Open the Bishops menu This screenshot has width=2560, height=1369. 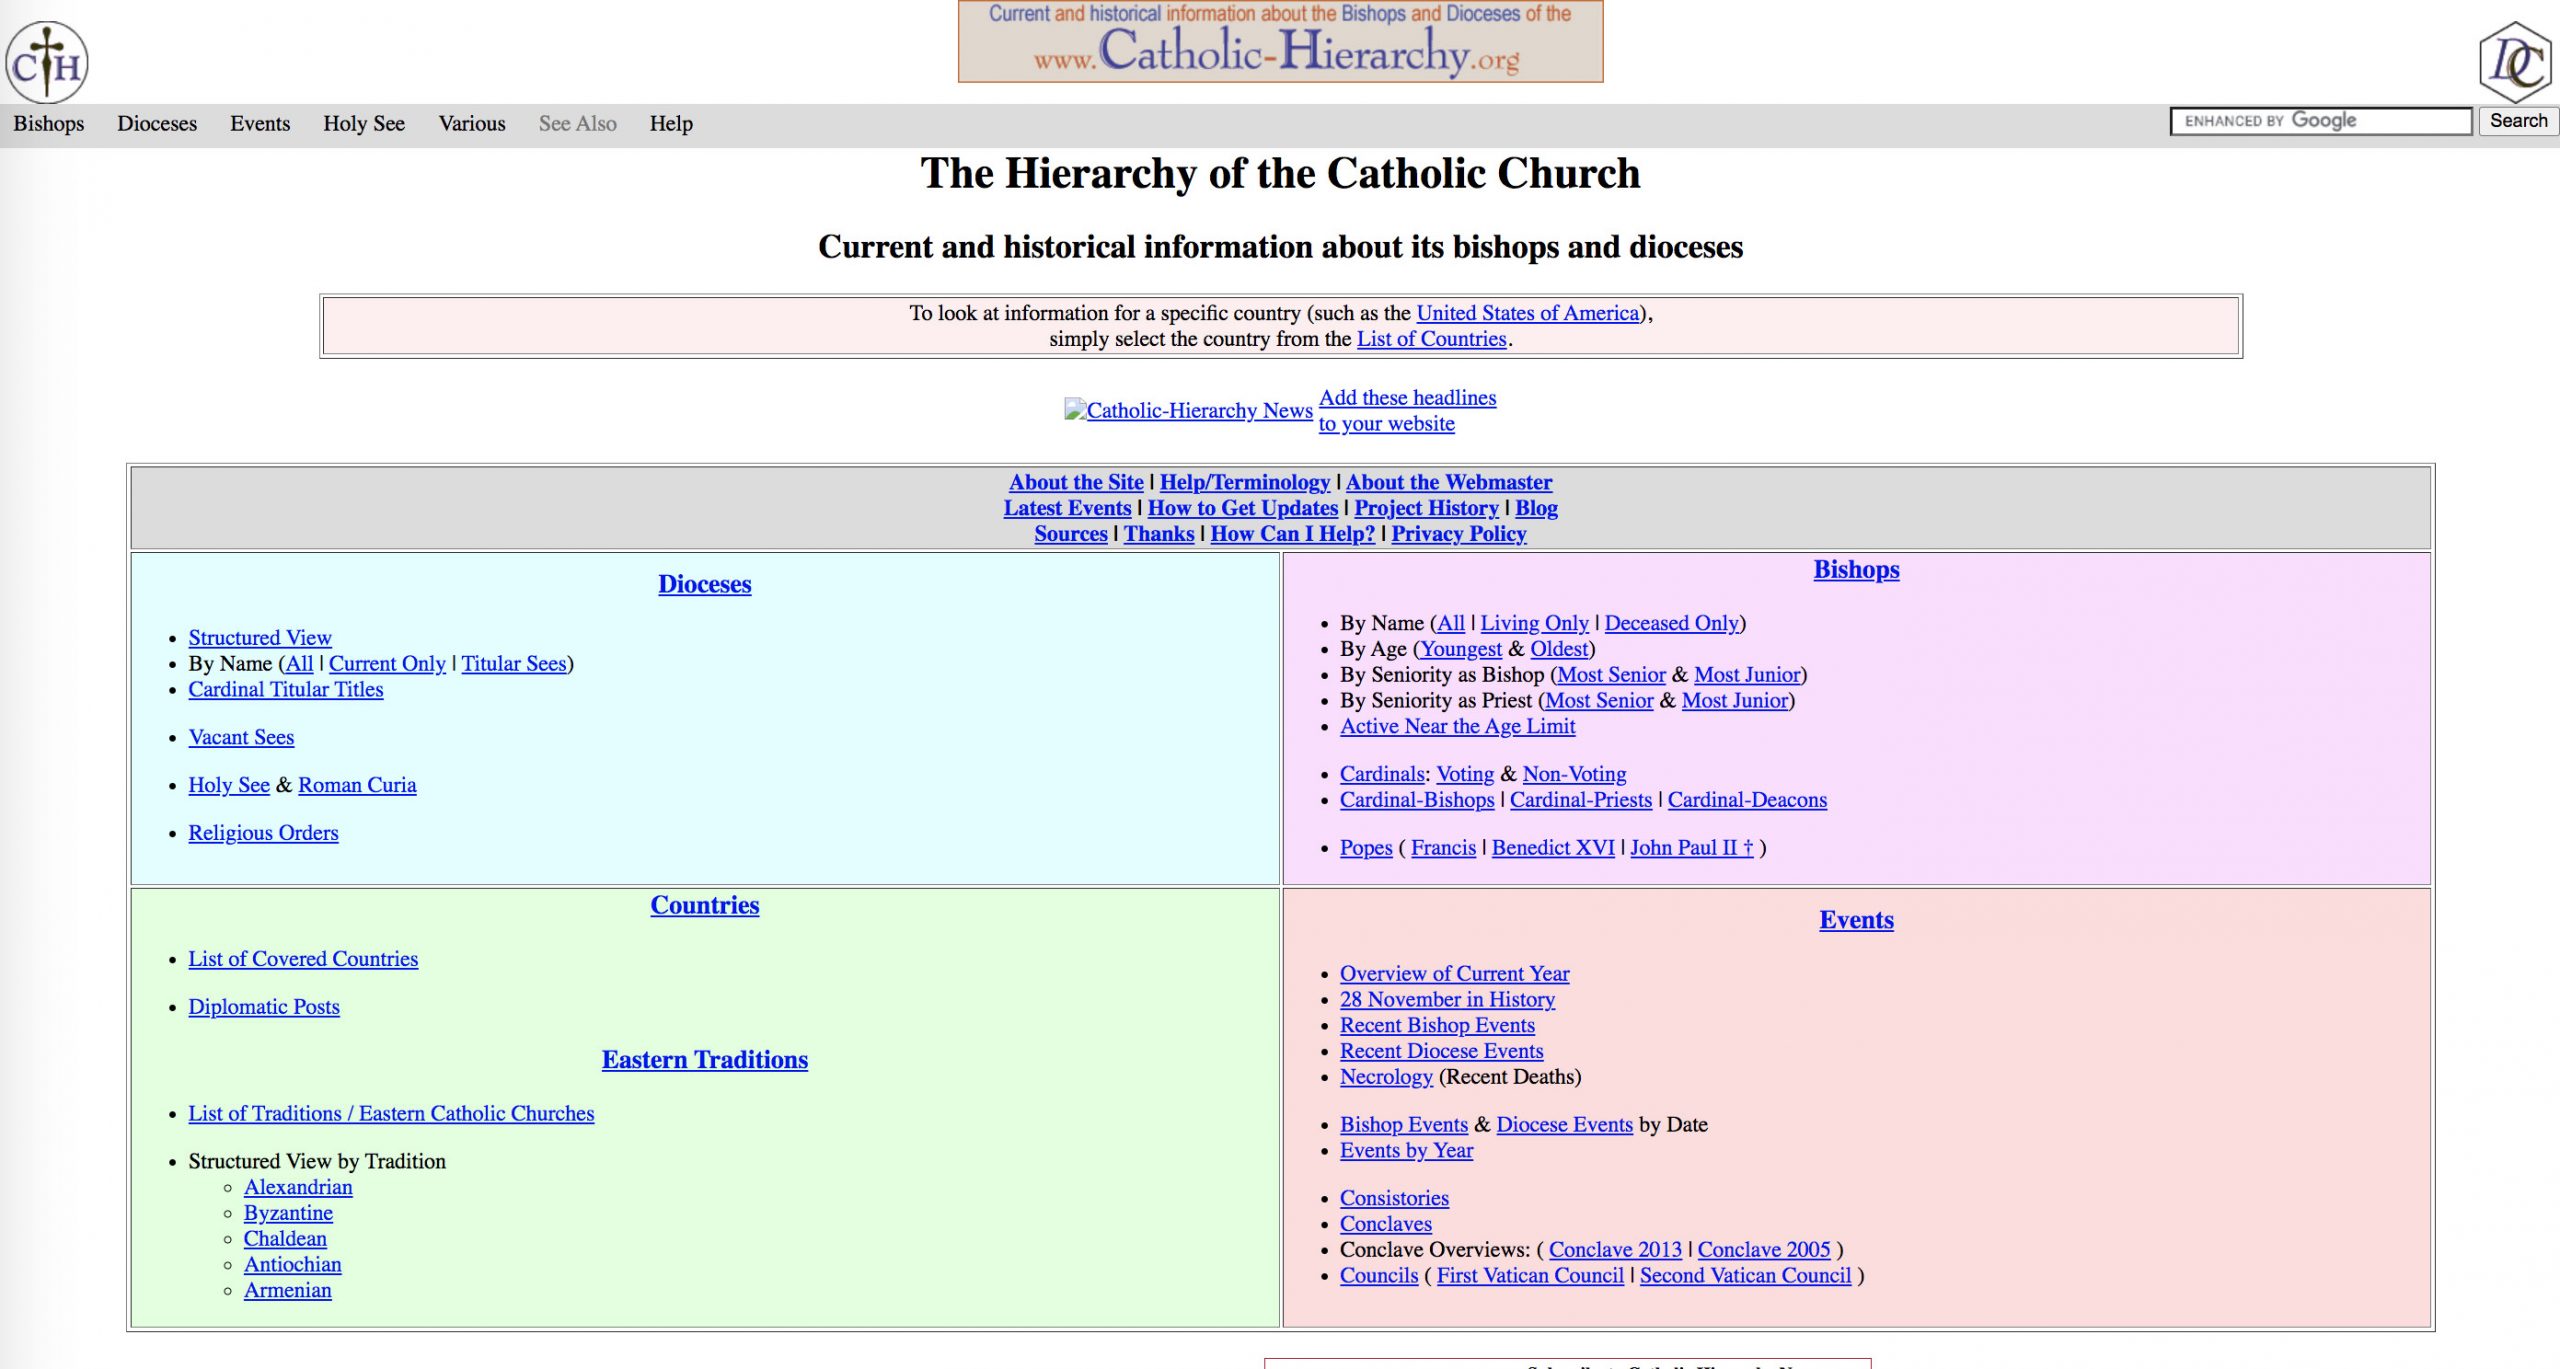(49, 123)
